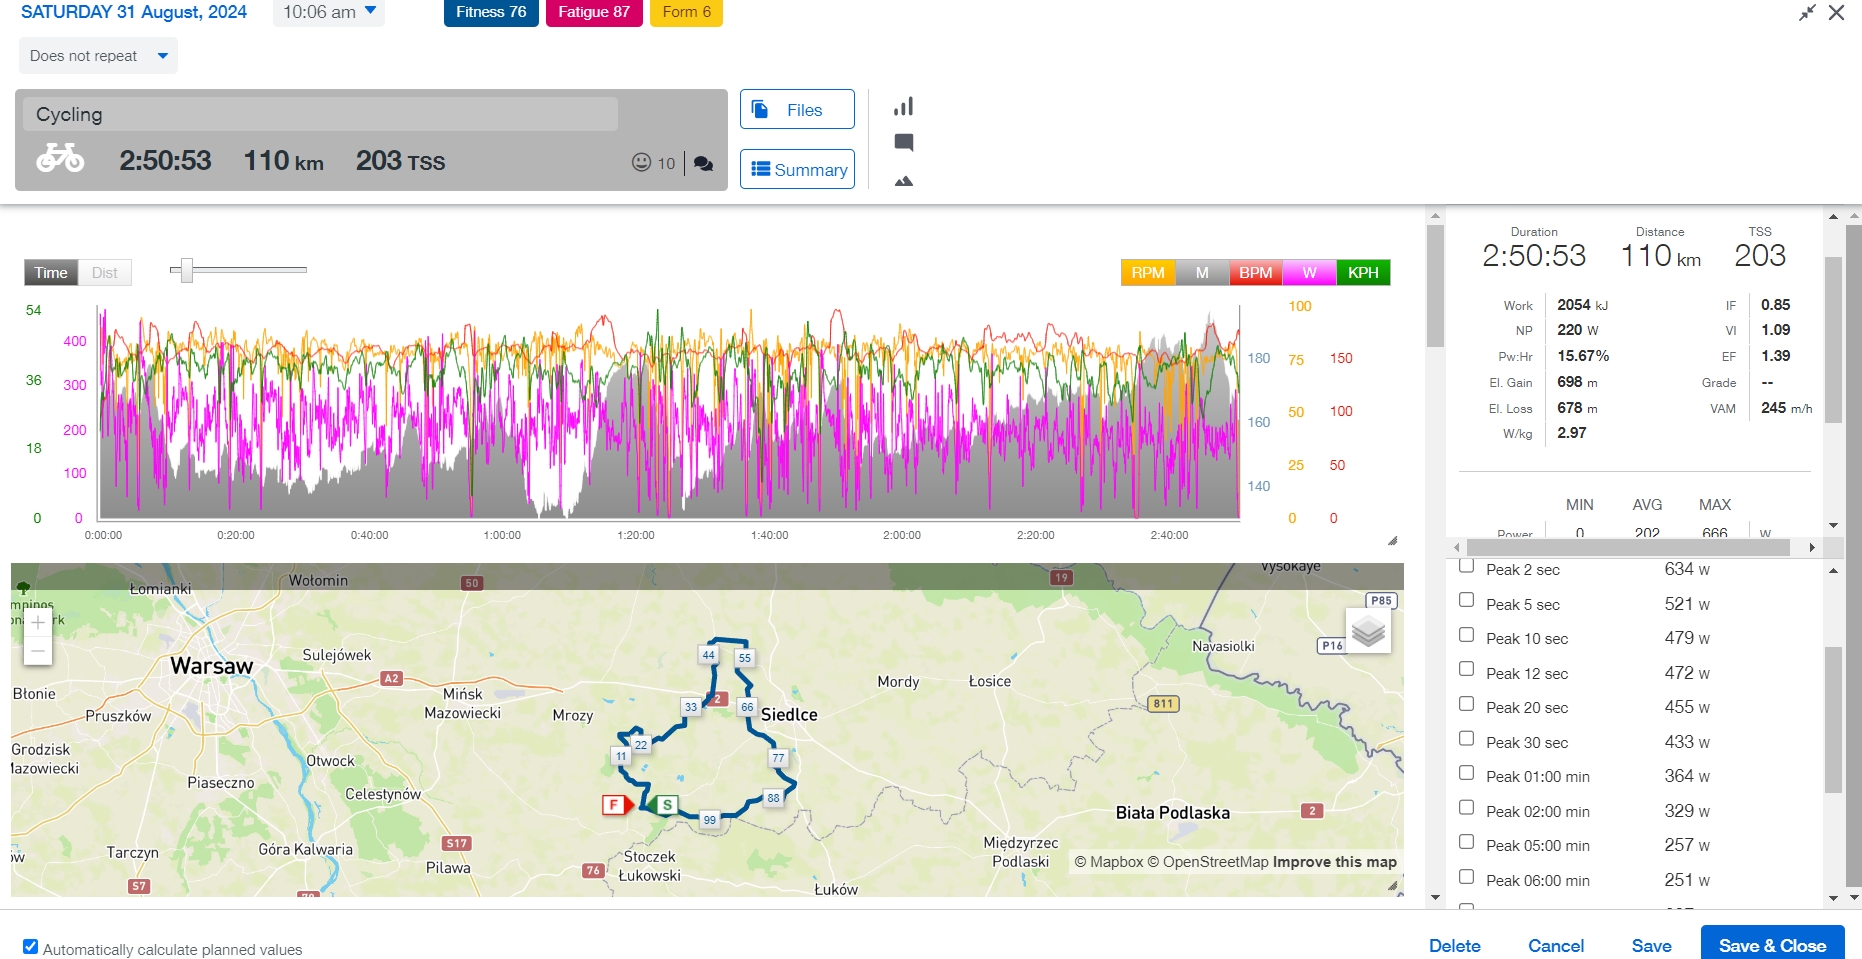This screenshot has height=959, width=1862.
Task: Click the bar chart analysis icon
Action: tap(903, 107)
